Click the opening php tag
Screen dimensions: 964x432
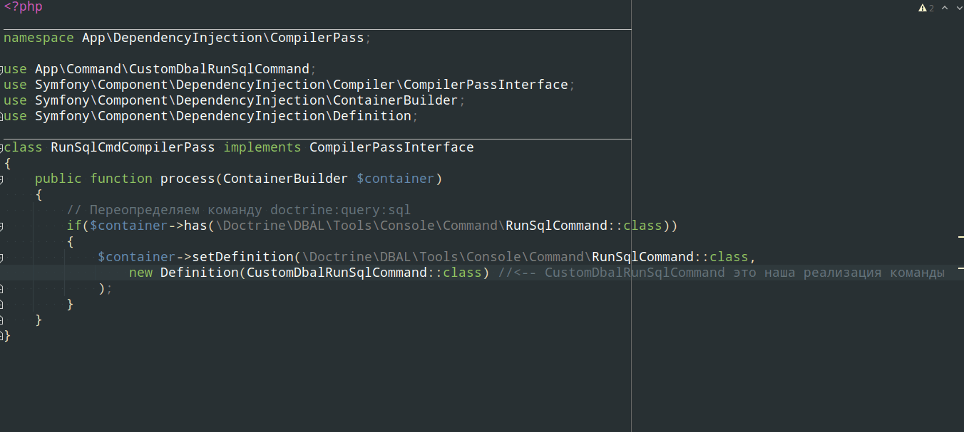pos(23,6)
